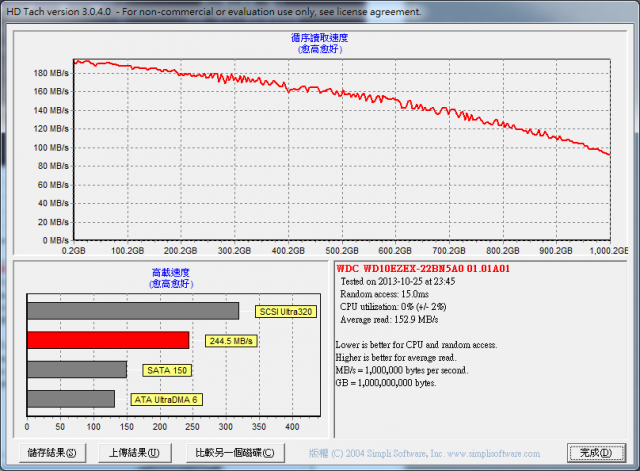The height and width of the screenshot is (471, 640).
Task: Click the 儲存結果(S) save results button
Action: [x=52, y=453]
